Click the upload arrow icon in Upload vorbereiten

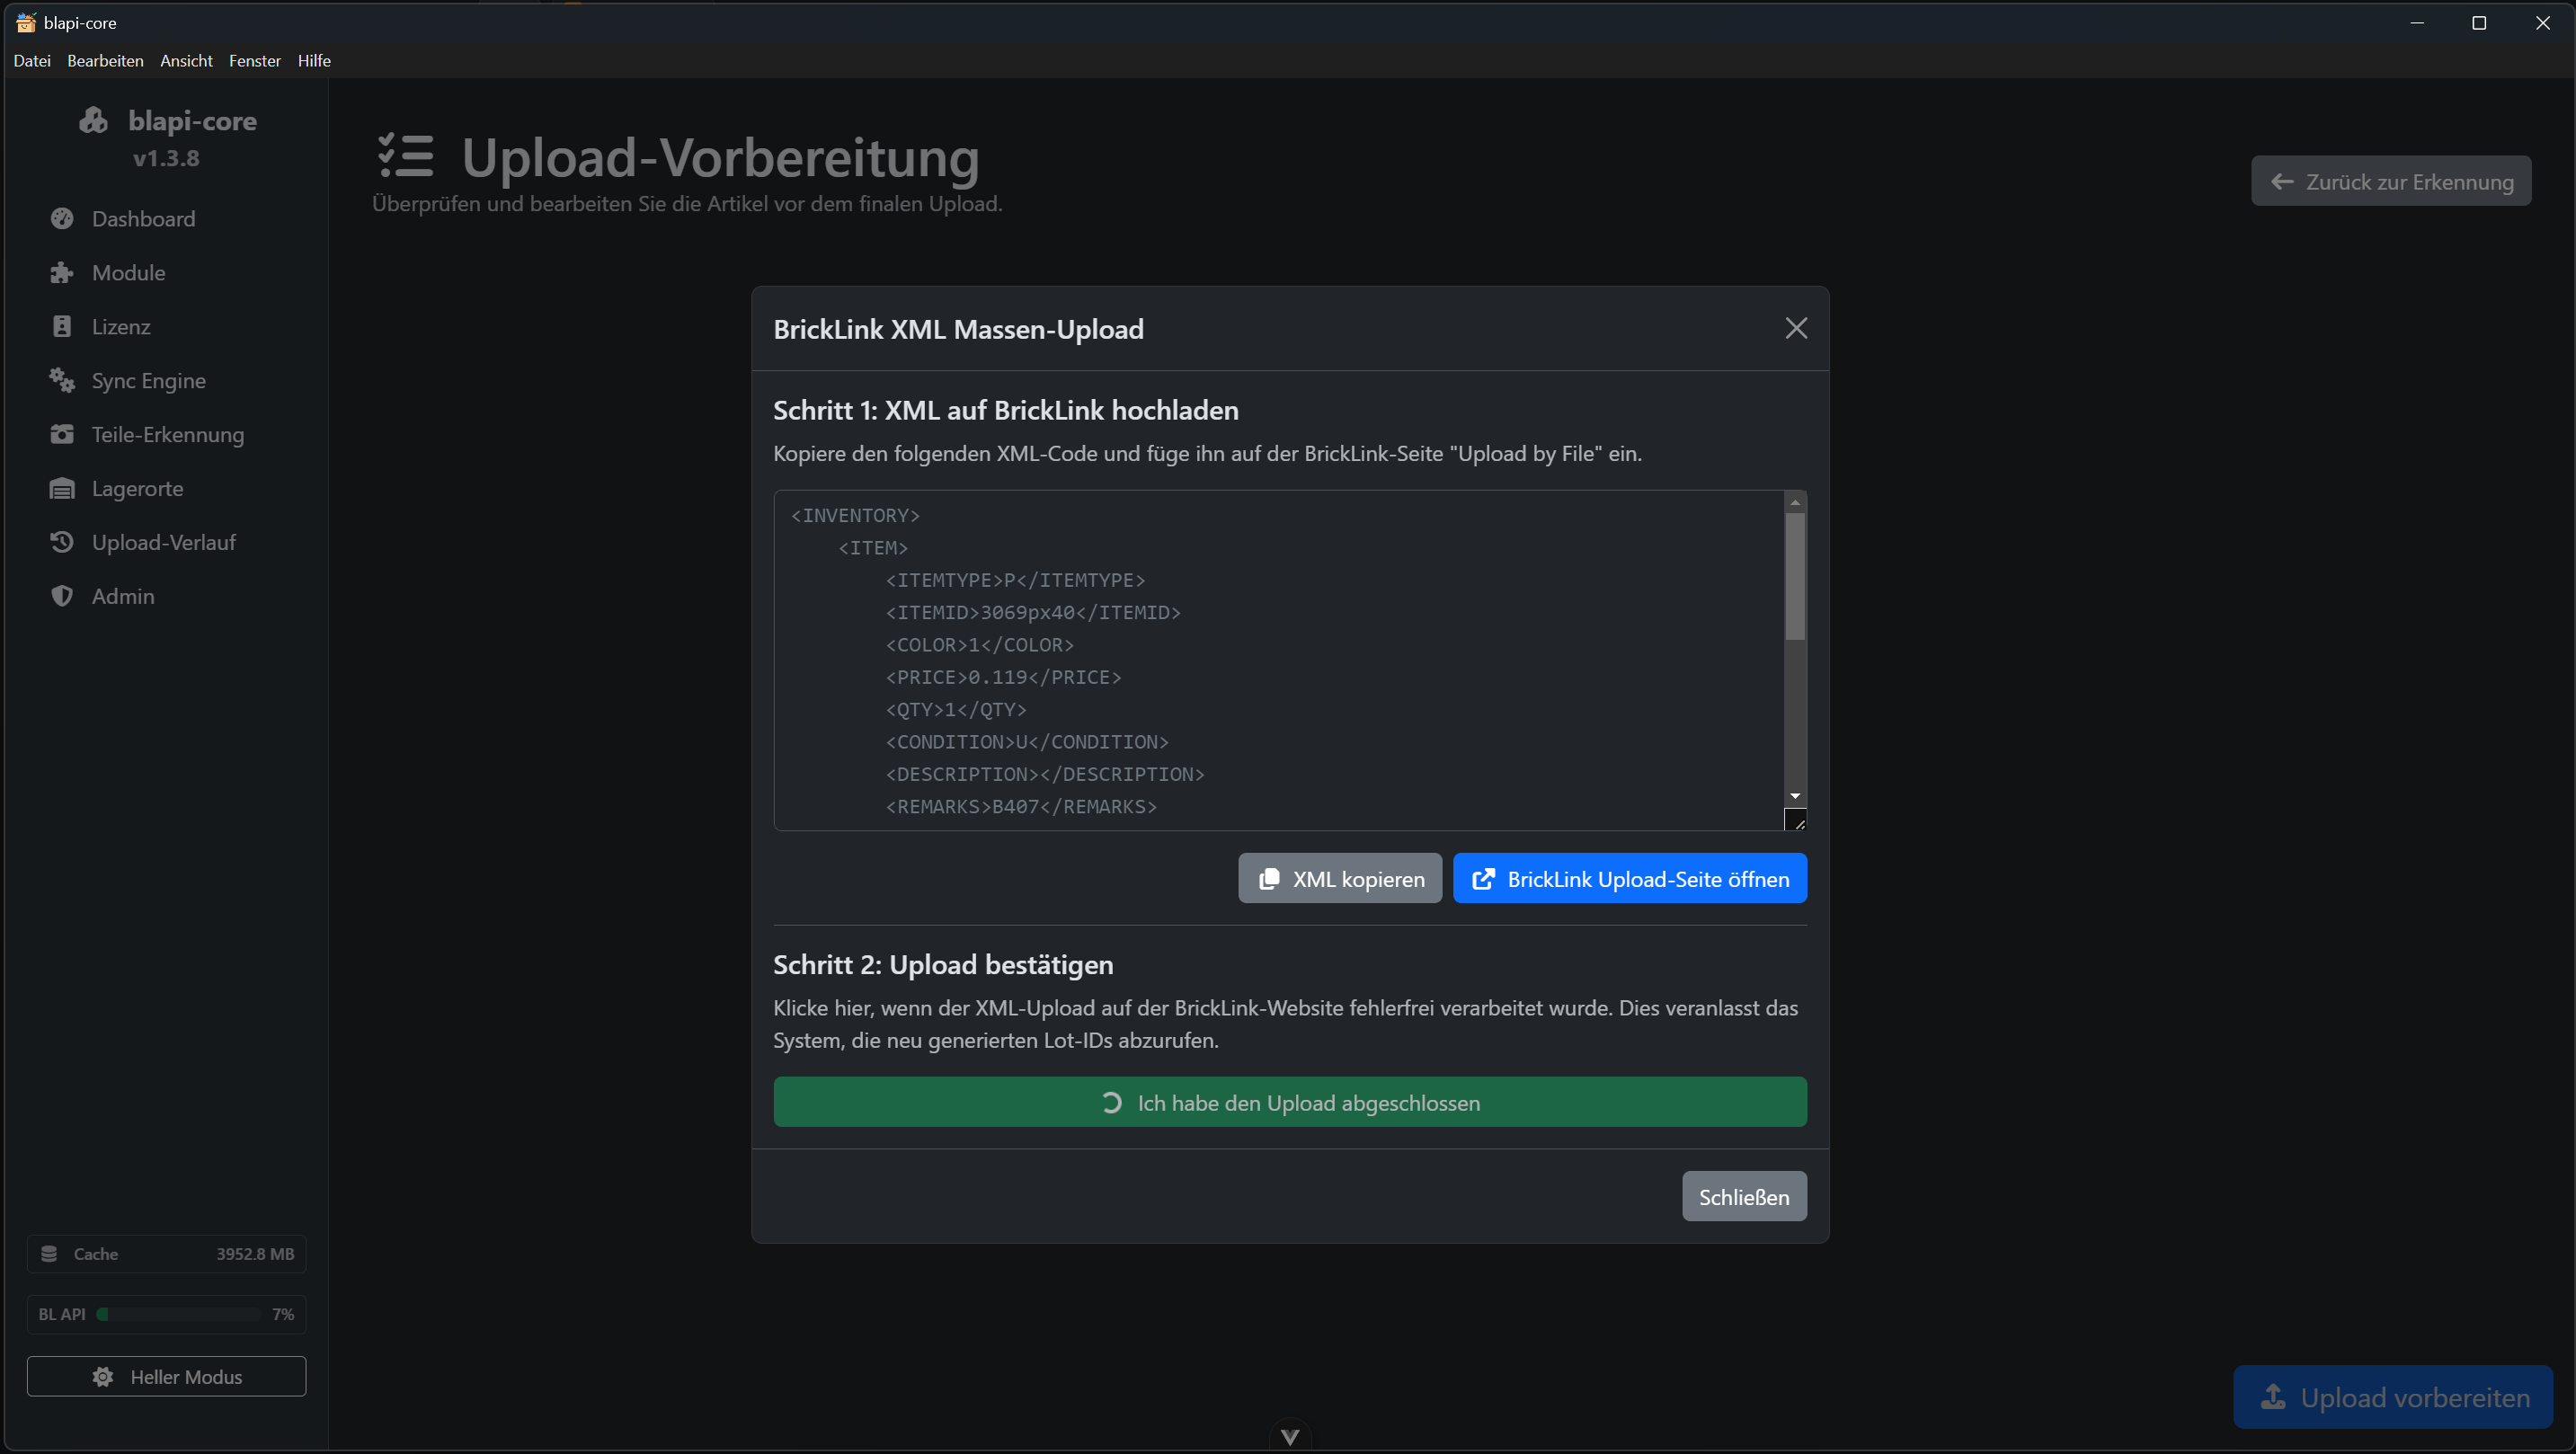2272,1396
